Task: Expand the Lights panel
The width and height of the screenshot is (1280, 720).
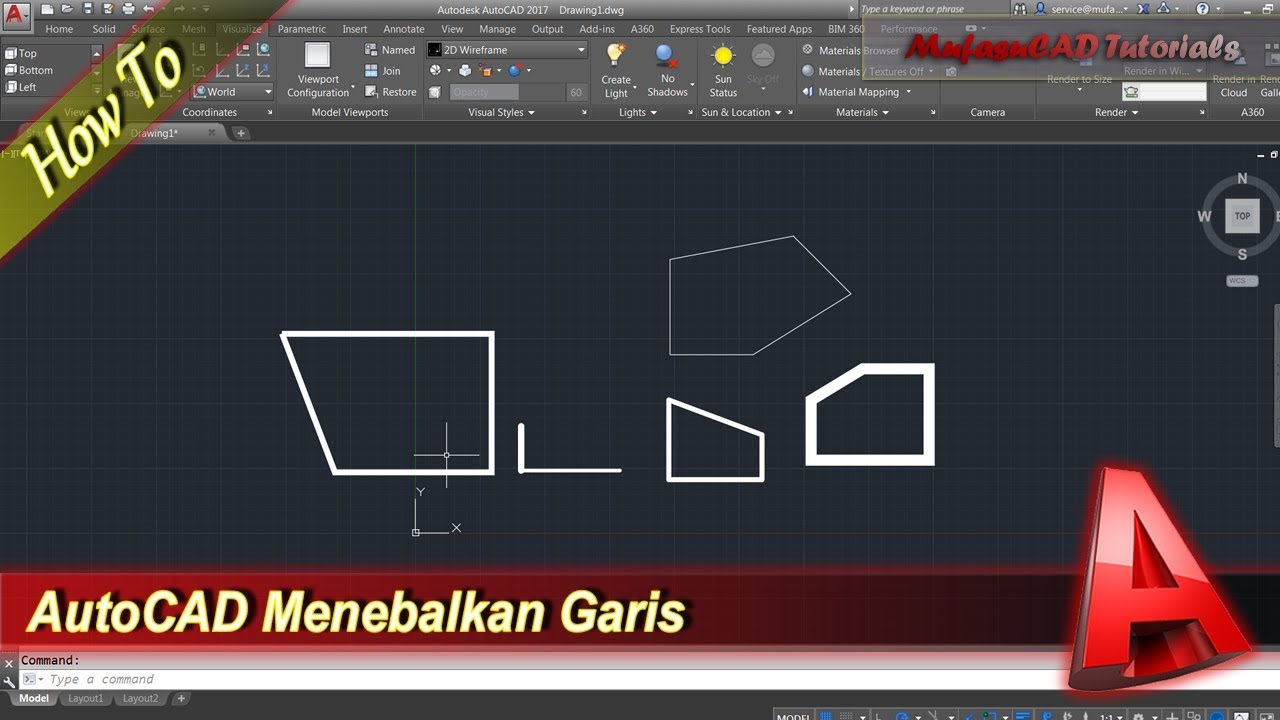Action: [x=638, y=113]
